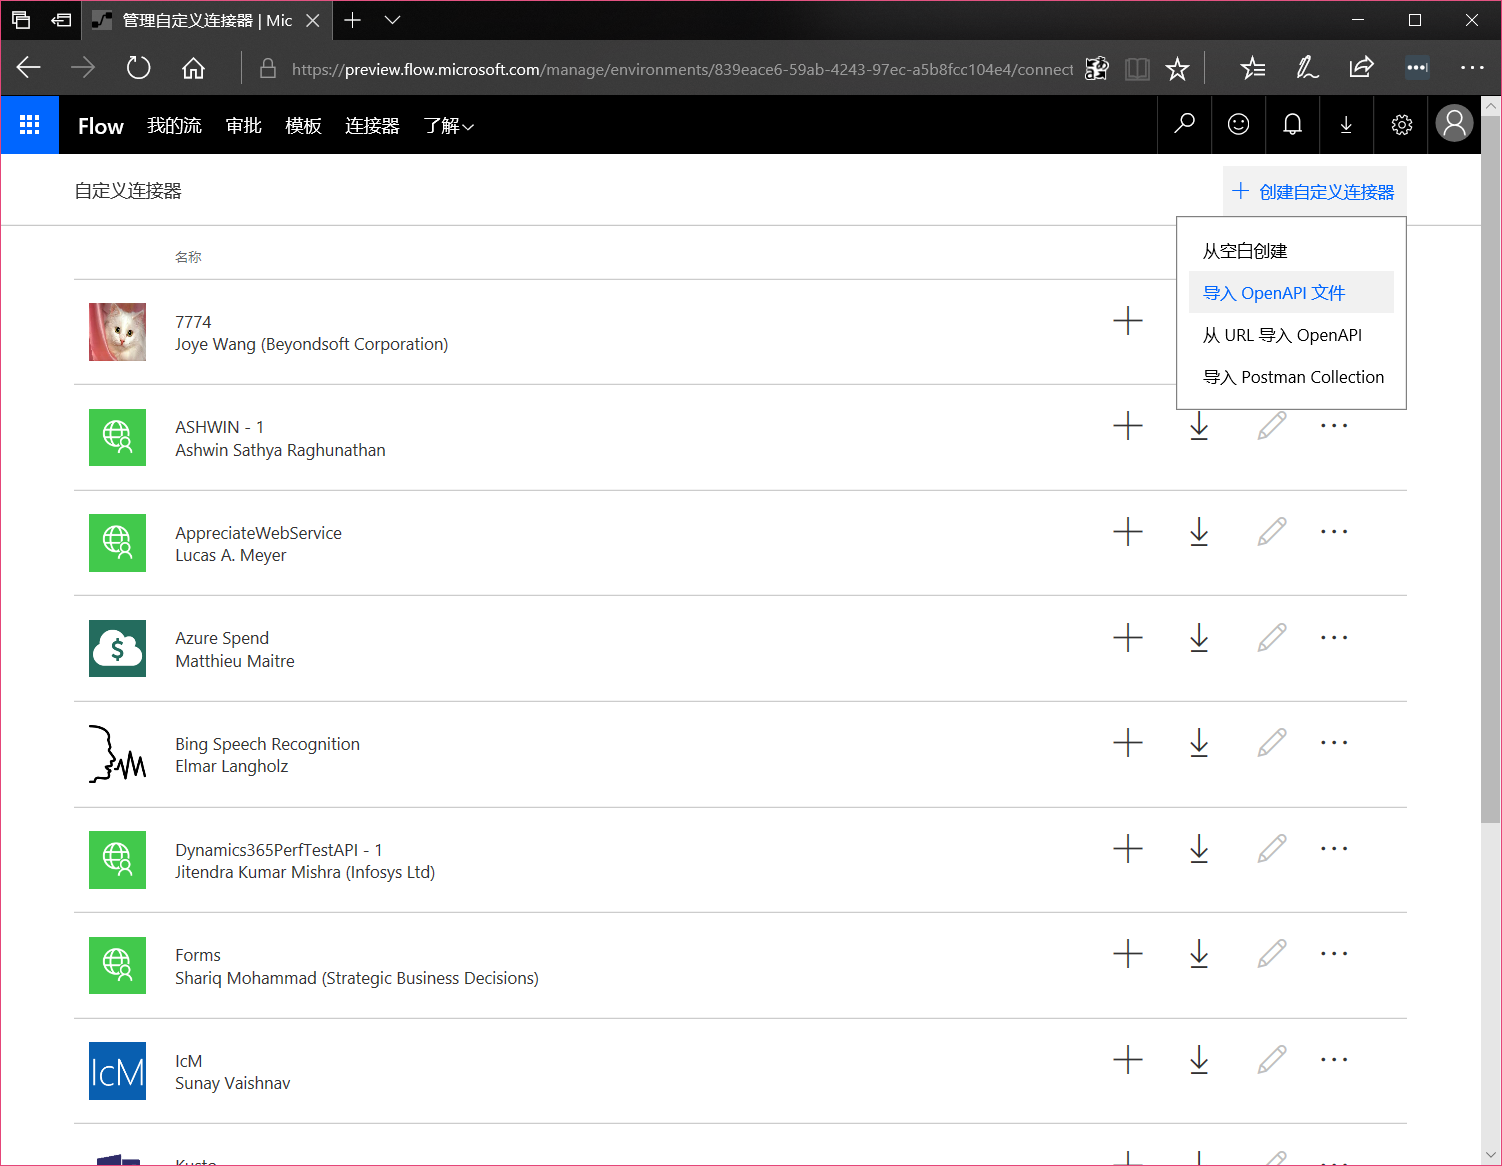
Task: Select 从 URL 导入 OpenAPI option
Action: point(1282,335)
